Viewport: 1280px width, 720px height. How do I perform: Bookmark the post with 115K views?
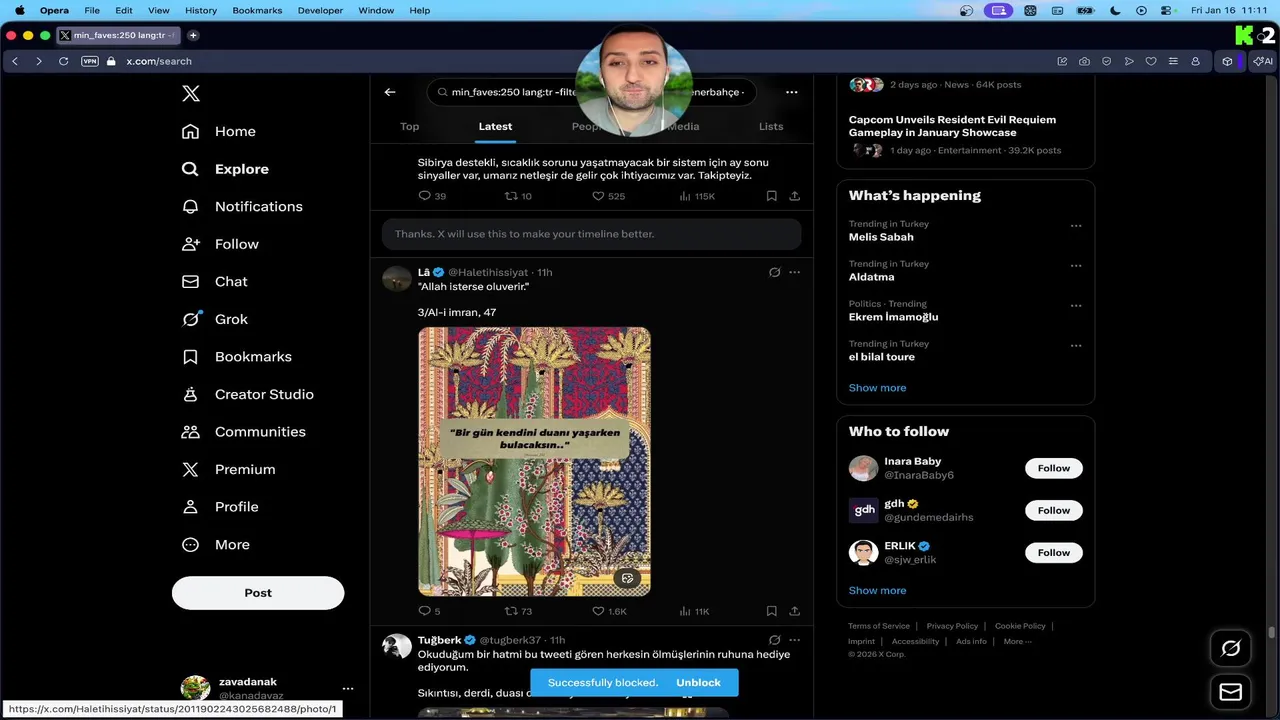(x=771, y=196)
